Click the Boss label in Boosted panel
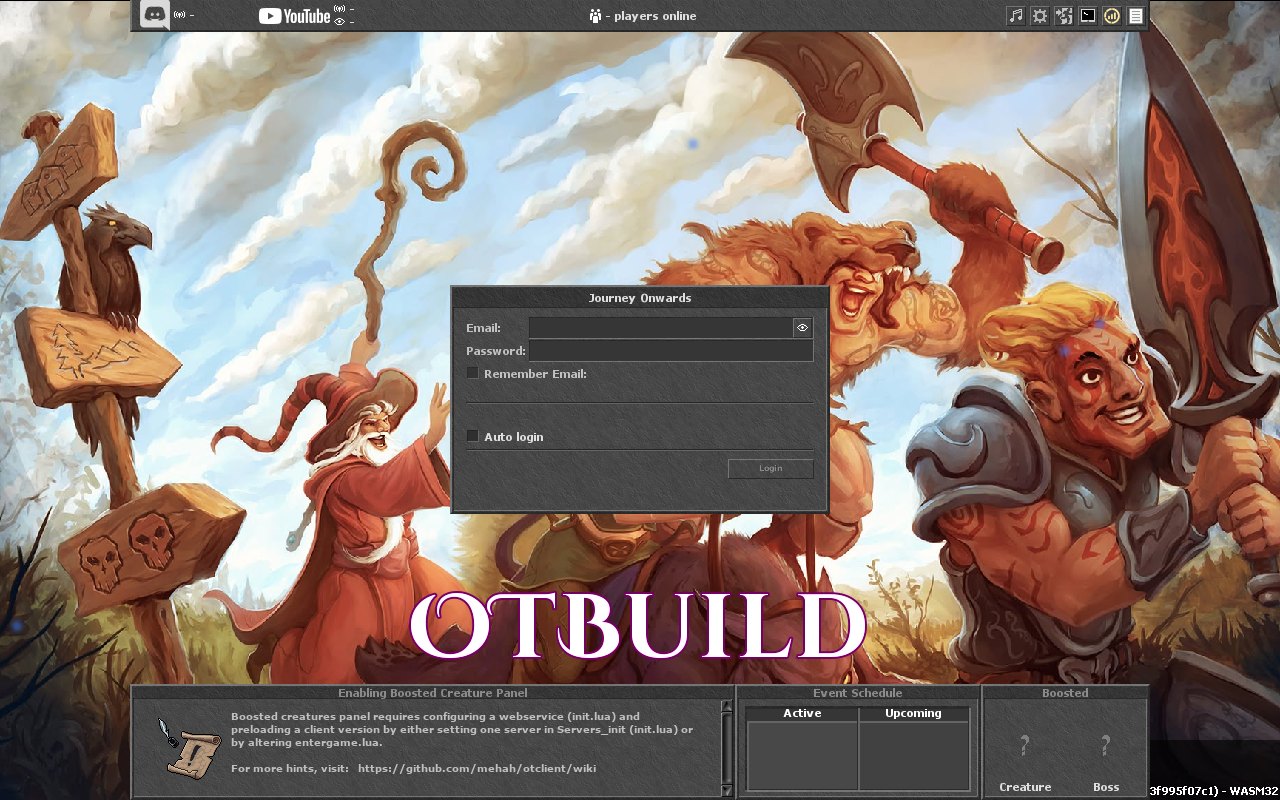 (1106, 787)
